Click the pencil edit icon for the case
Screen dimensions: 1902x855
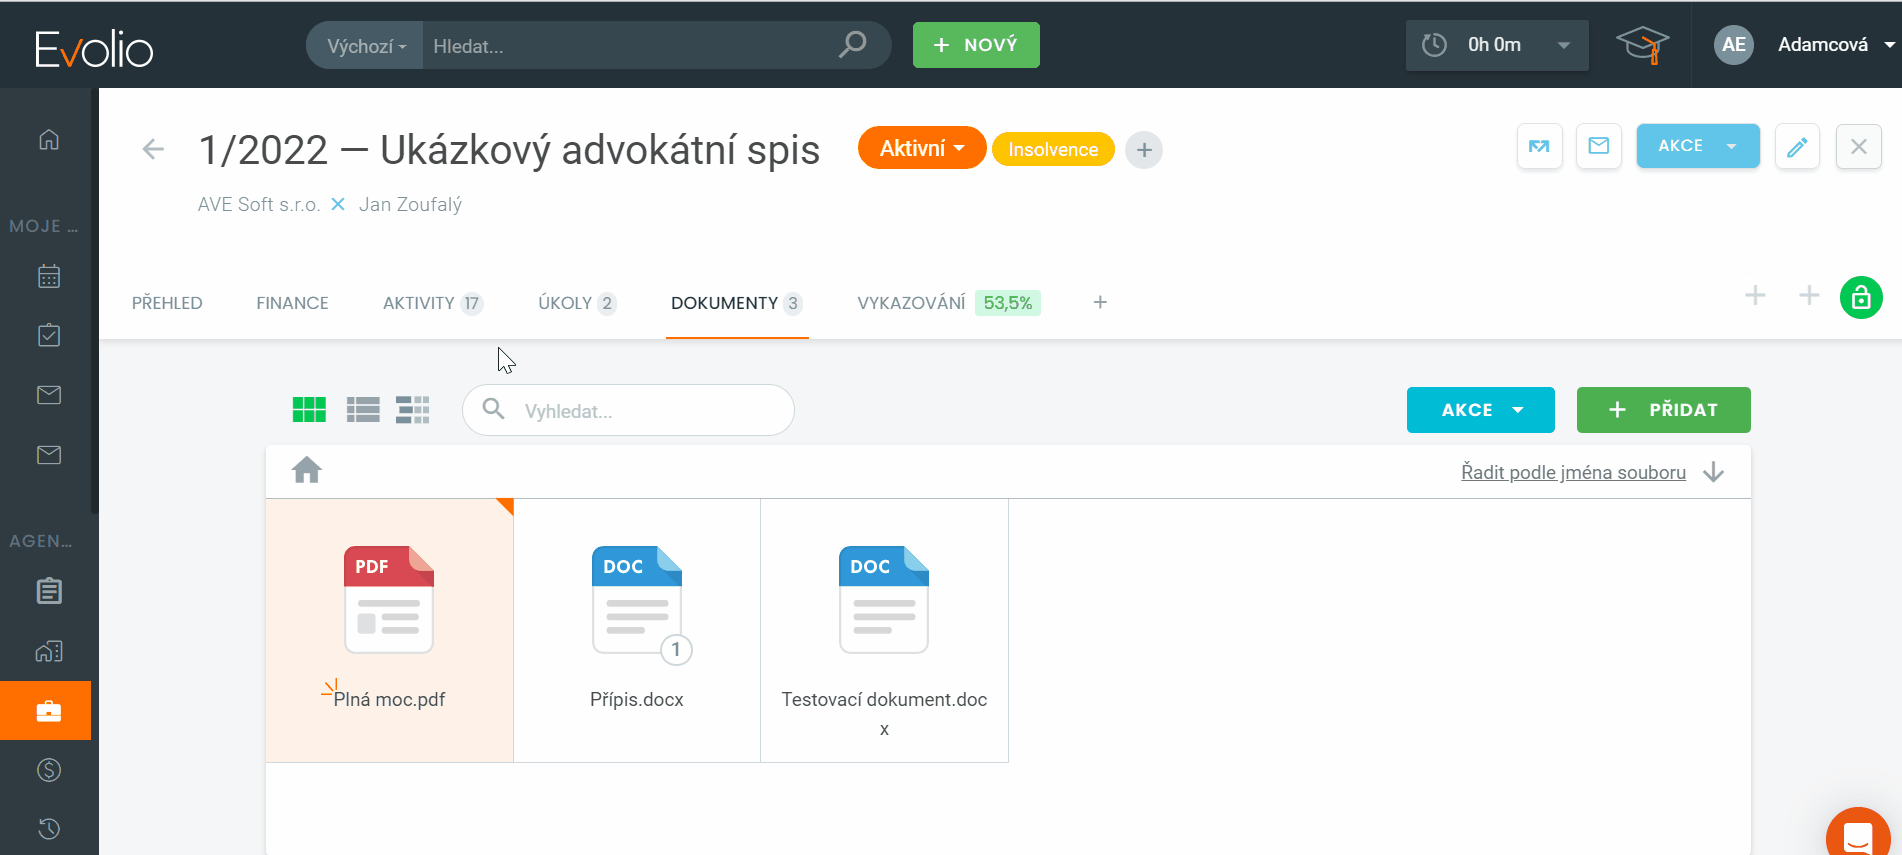(x=1796, y=147)
